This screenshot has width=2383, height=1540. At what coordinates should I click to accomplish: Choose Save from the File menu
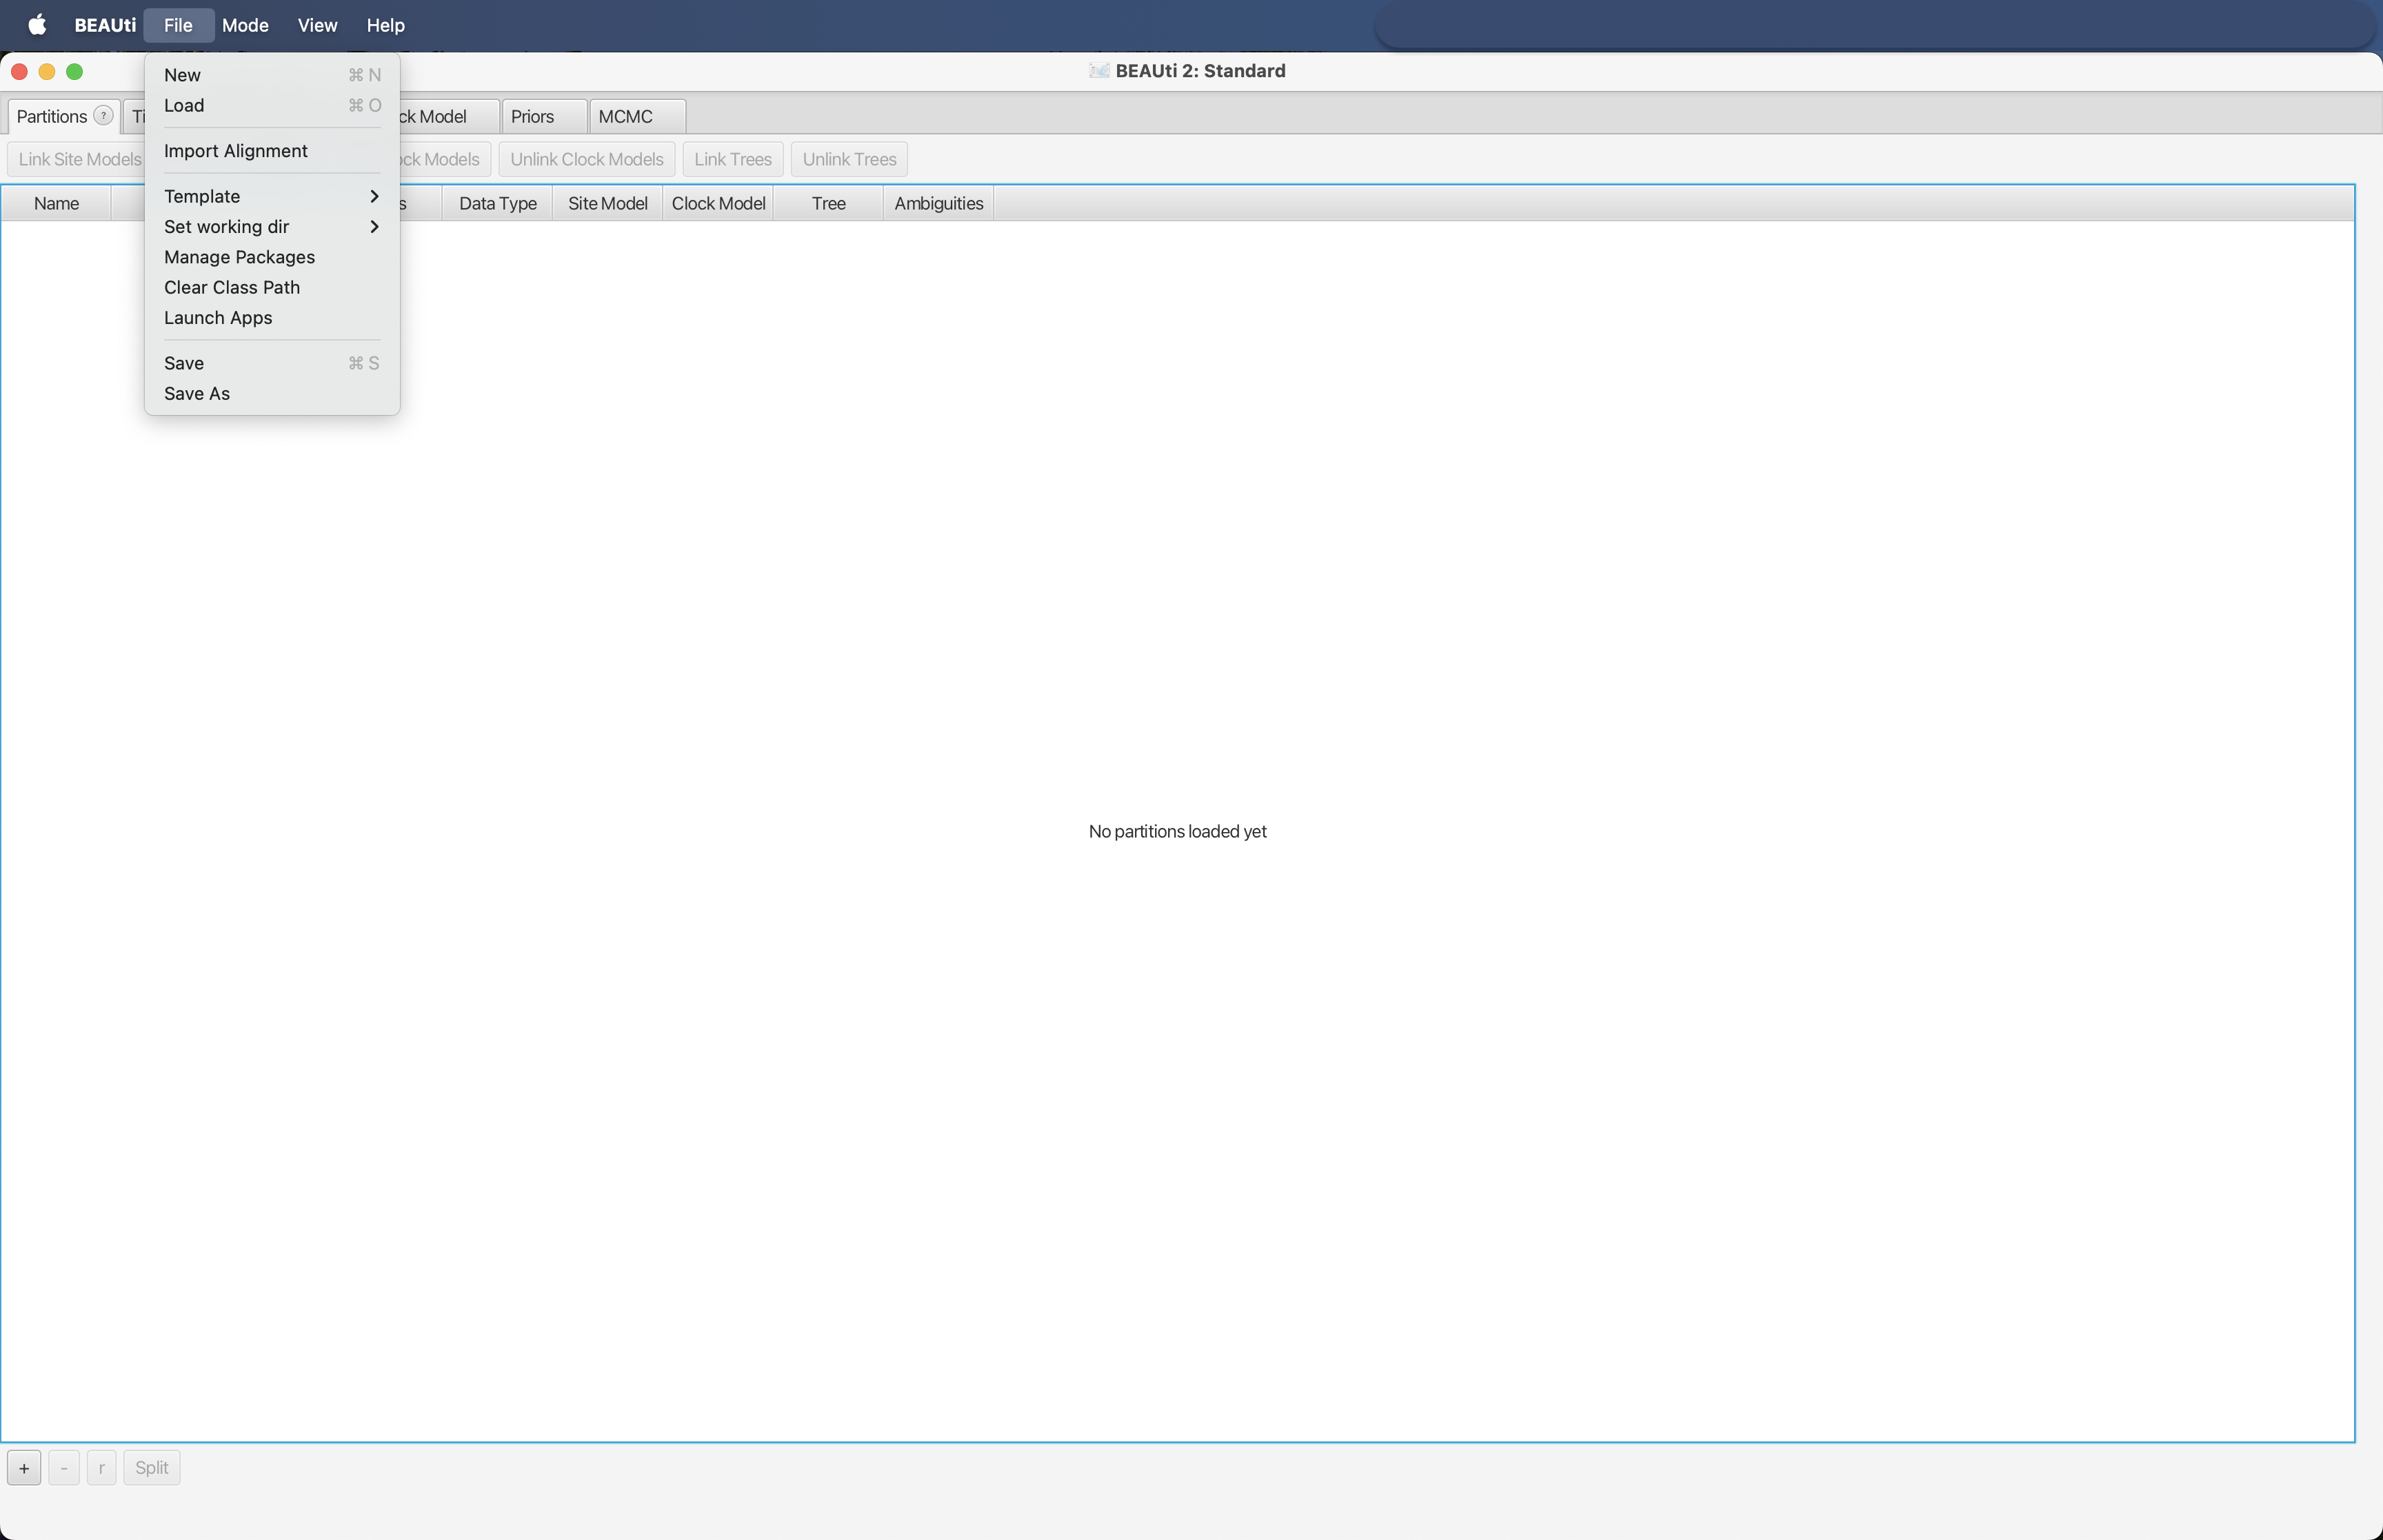tap(272, 363)
